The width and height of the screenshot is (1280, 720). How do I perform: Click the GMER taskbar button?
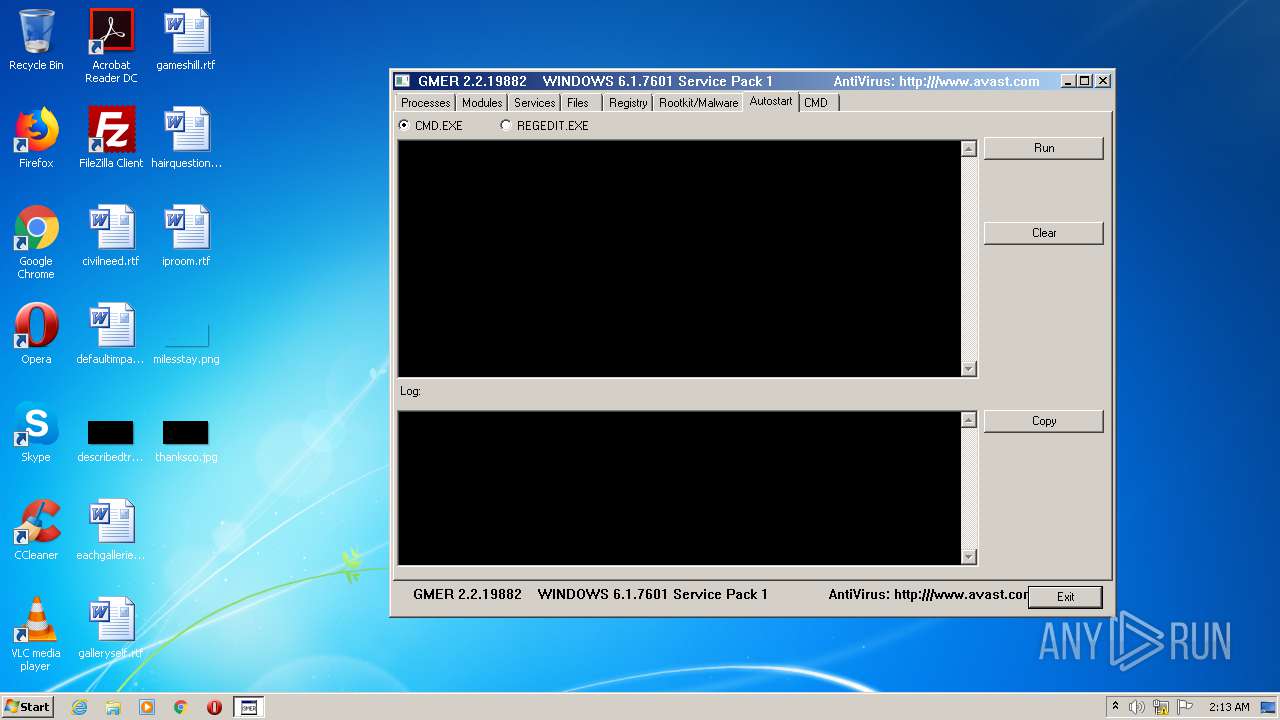[249, 707]
